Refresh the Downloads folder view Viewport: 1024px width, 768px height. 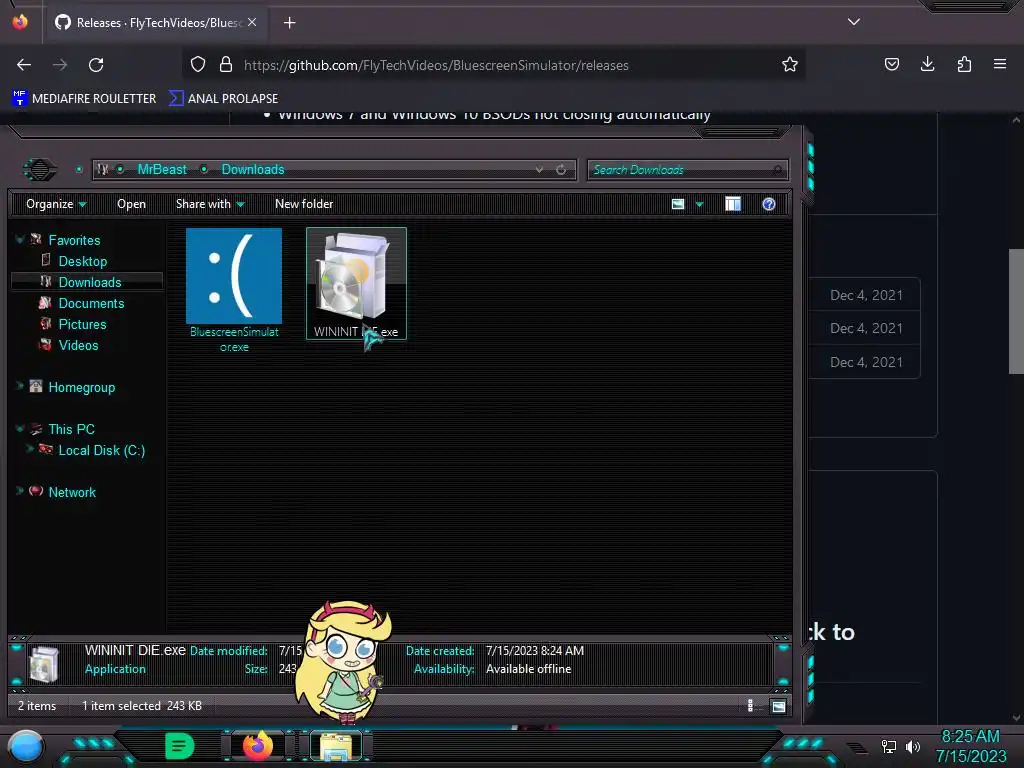click(561, 170)
